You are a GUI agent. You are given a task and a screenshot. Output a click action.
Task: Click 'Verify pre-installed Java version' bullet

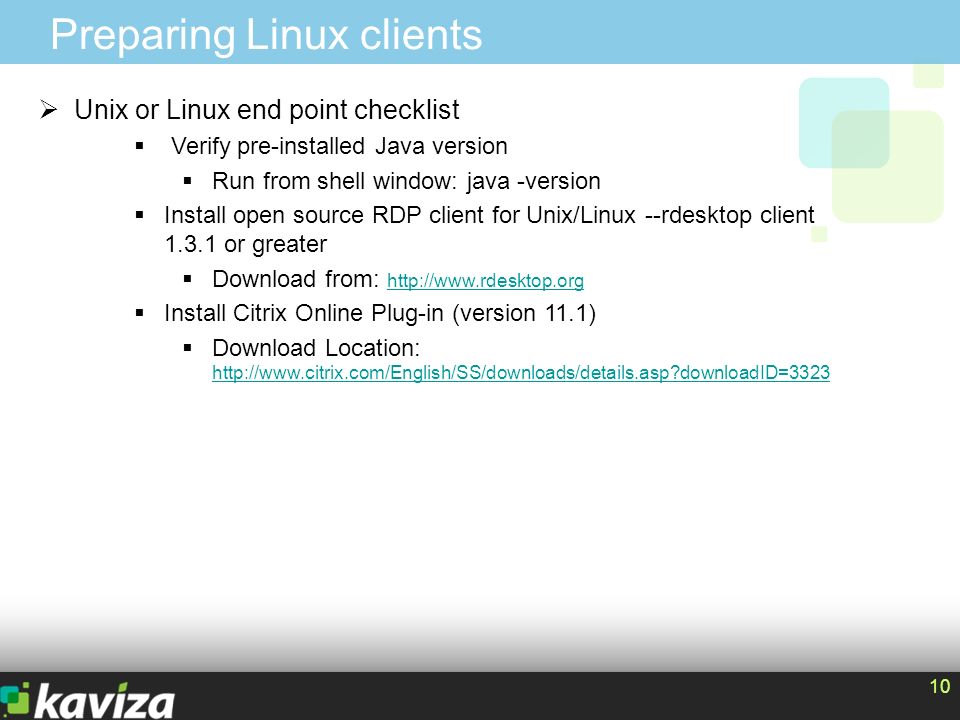pos(339,146)
